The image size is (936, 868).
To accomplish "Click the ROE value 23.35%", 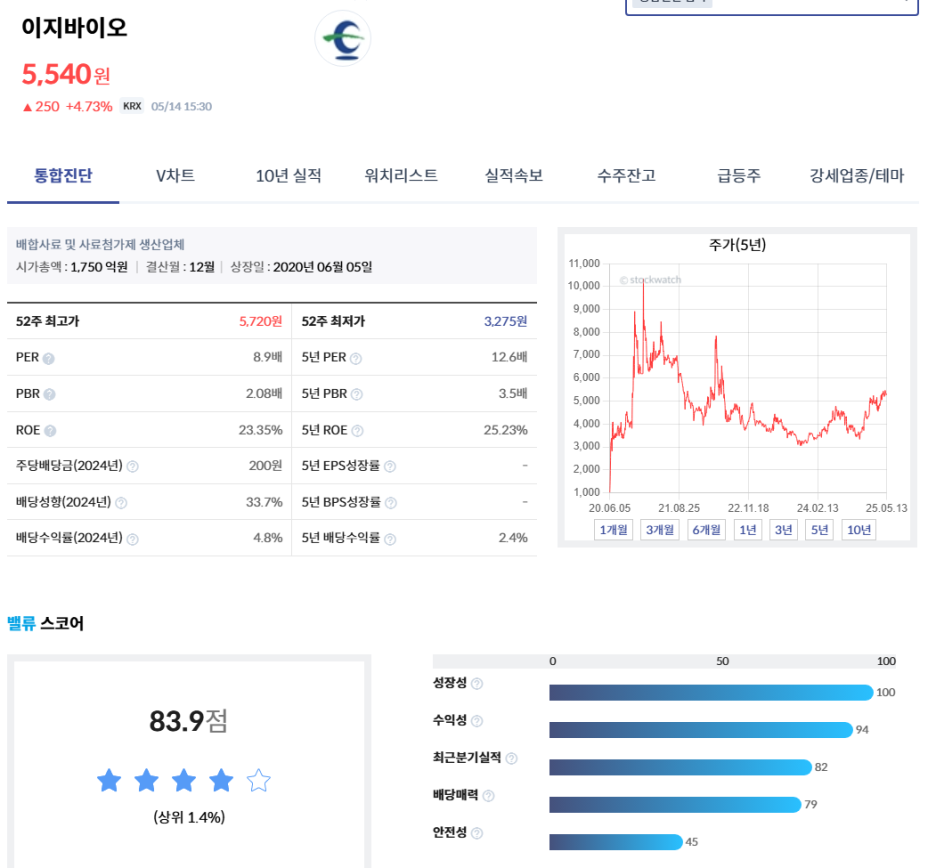I will click(260, 430).
